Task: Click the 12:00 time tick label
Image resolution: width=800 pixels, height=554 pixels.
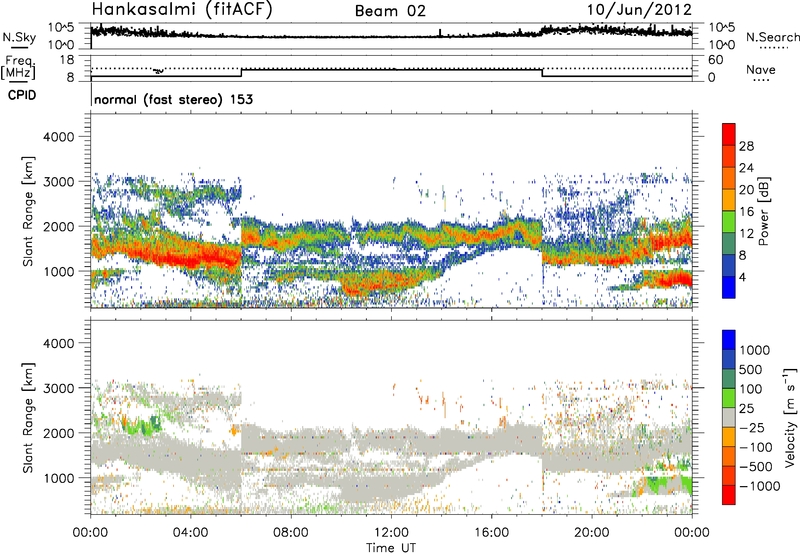Action: tap(391, 533)
